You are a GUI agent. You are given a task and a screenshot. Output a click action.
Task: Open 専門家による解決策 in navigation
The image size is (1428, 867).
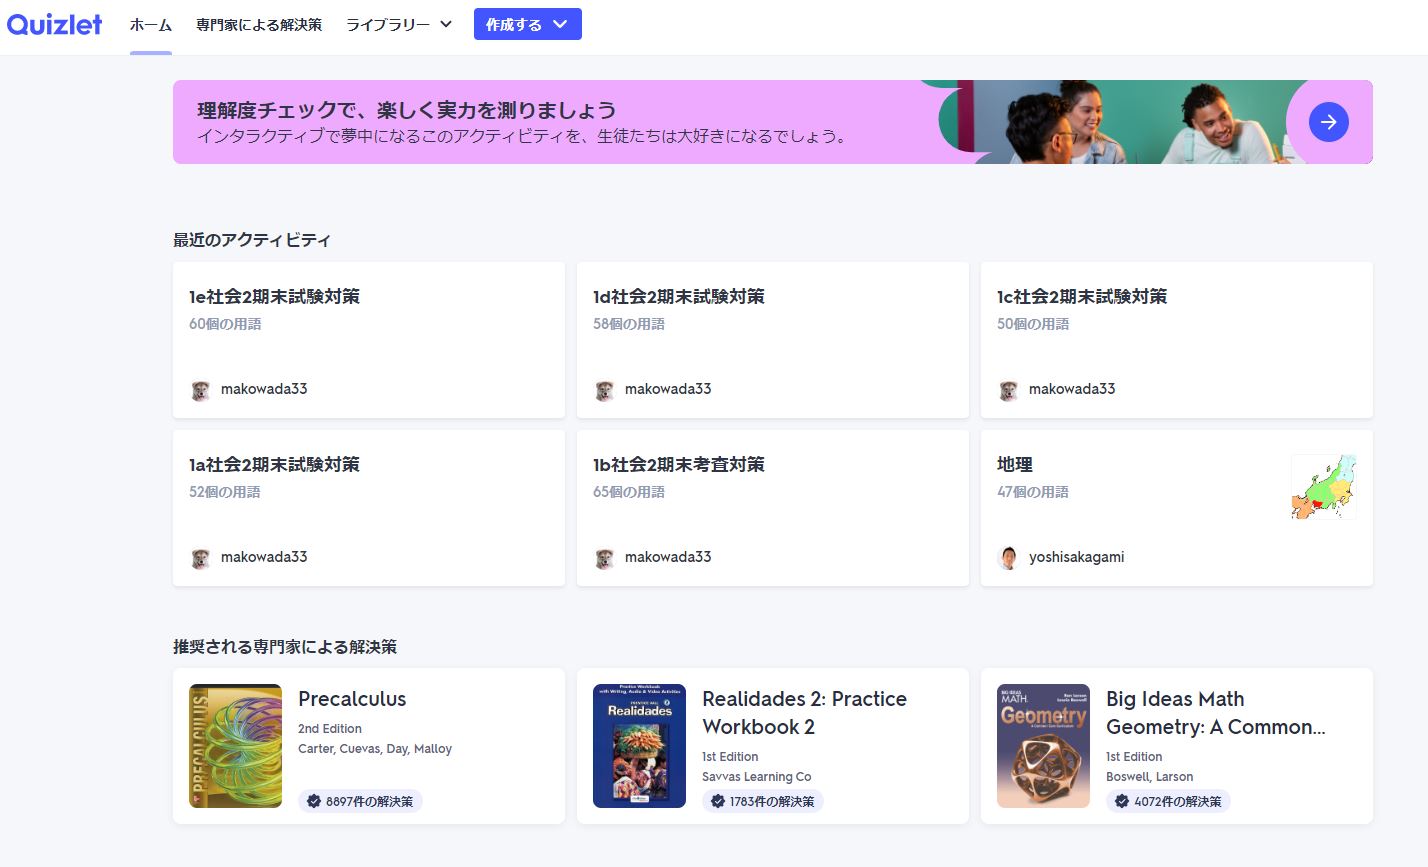pyautogui.click(x=259, y=25)
